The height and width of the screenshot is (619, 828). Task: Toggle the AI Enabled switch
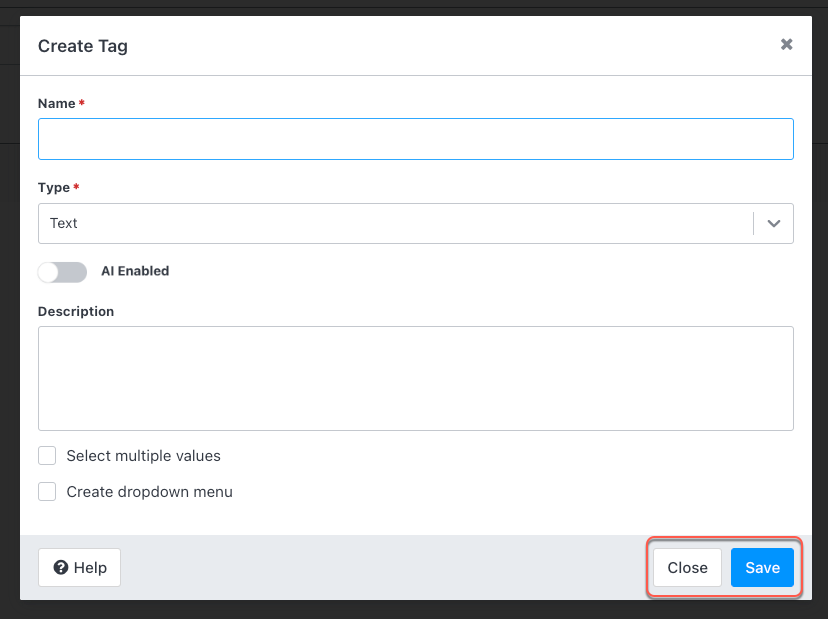pyautogui.click(x=62, y=272)
